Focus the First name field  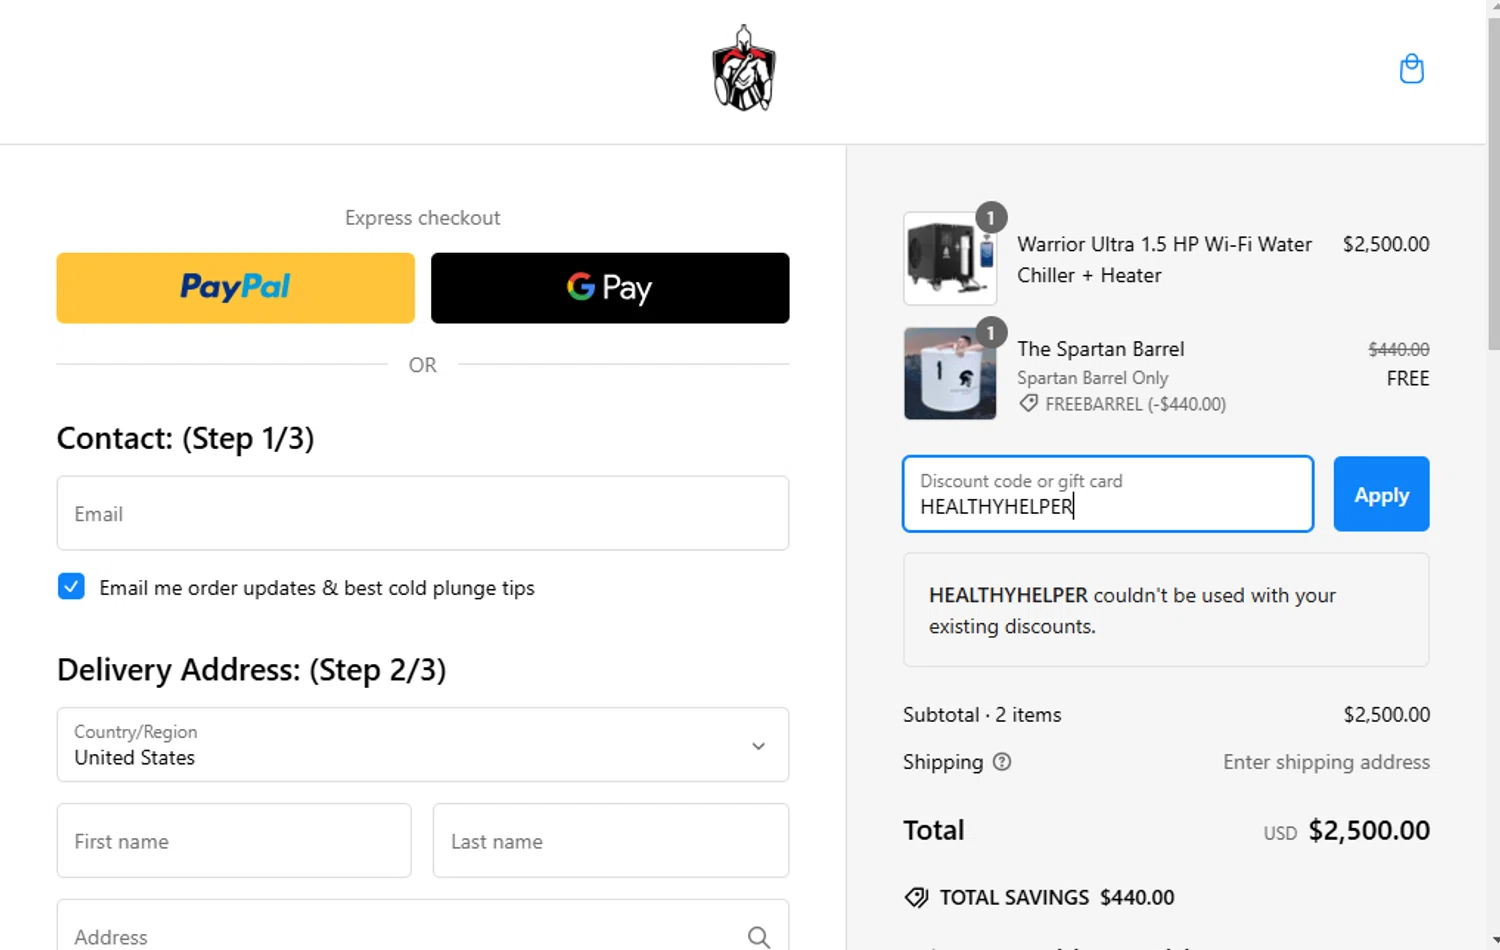(x=234, y=841)
